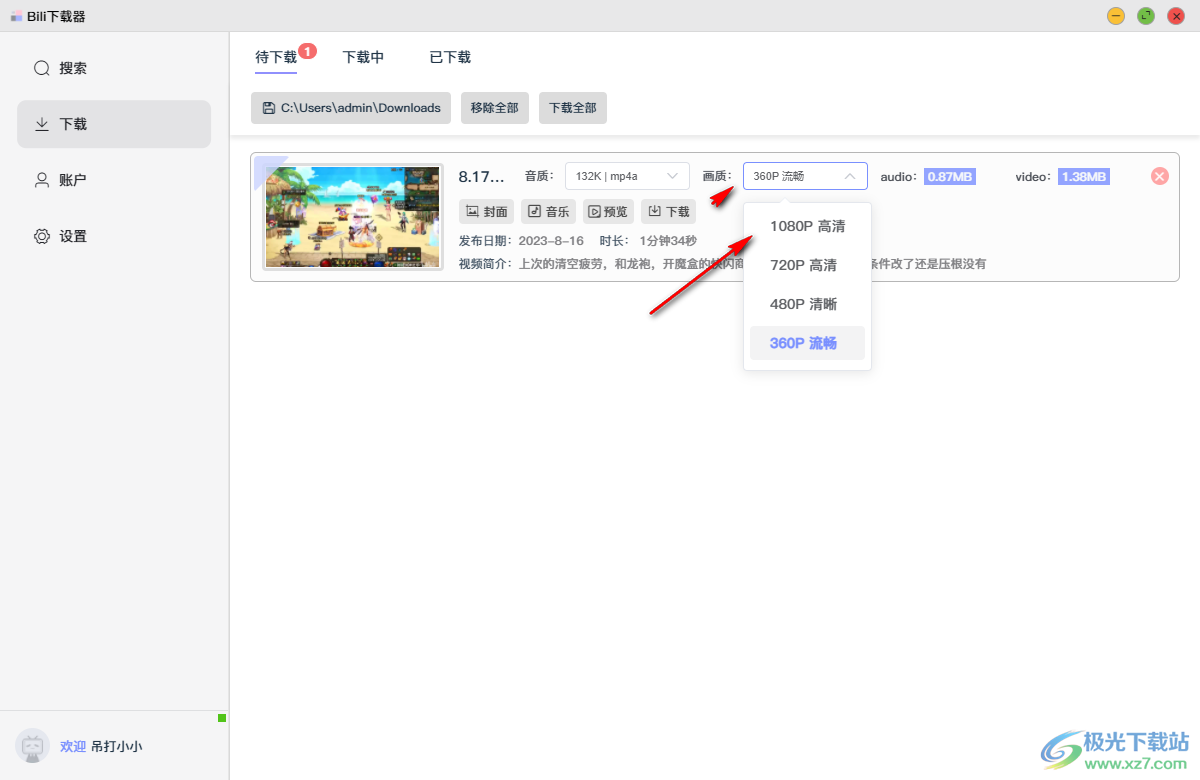The height and width of the screenshot is (780, 1200).
Task: Switch to the 待下载 tab
Action: (276, 57)
